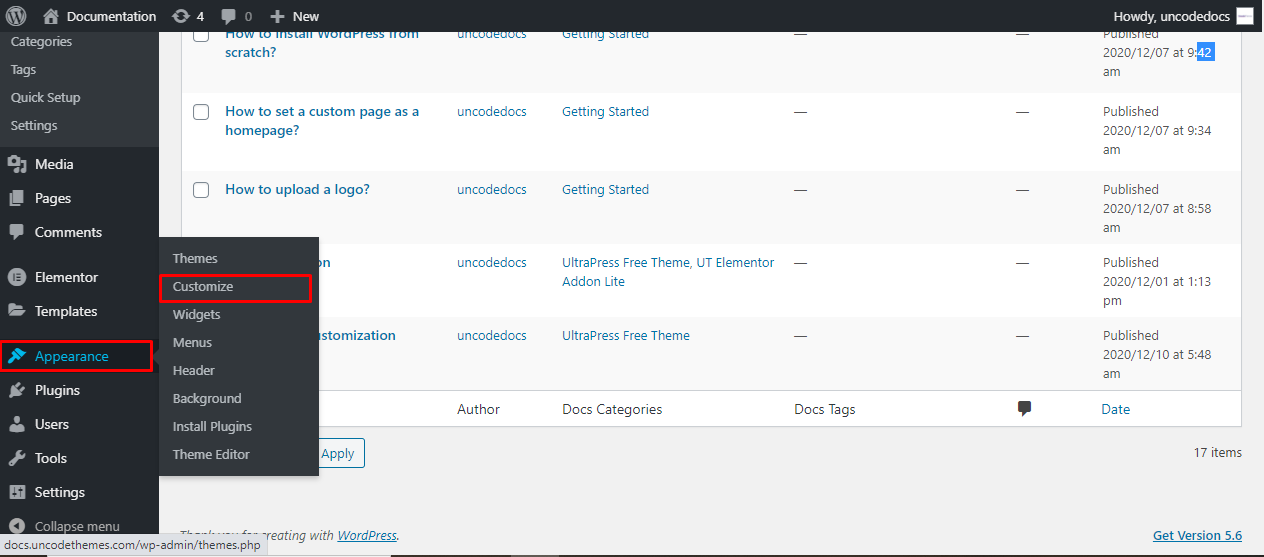The width and height of the screenshot is (1264, 557).
Task: Click the Plugins plug icon
Action: pyautogui.click(x=17, y=390)
